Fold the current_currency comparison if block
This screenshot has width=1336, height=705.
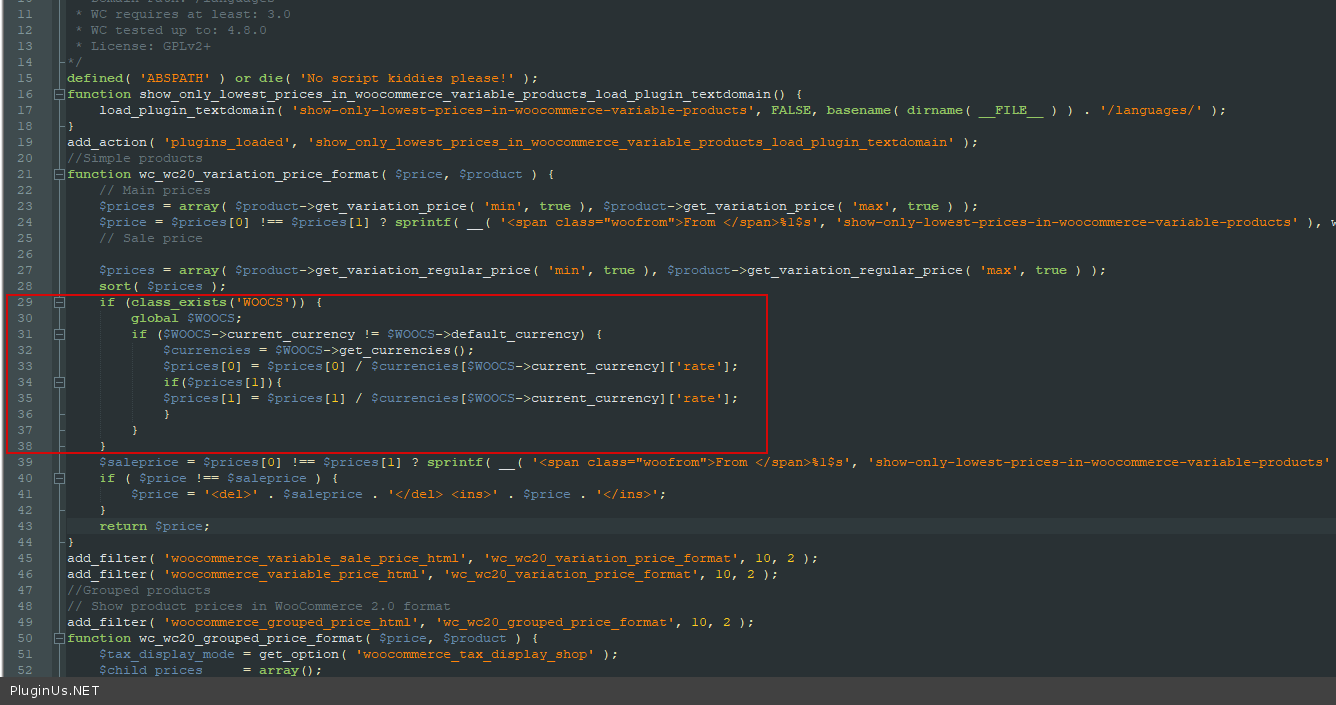coord(59,334)
